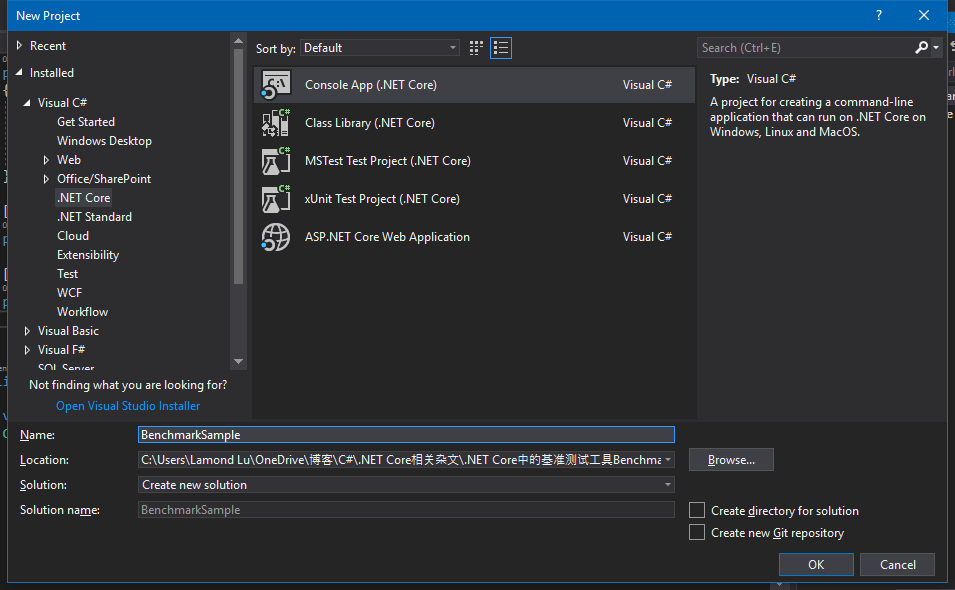
Task: Open the help question mark icon
Action: [x=879, y=15]
